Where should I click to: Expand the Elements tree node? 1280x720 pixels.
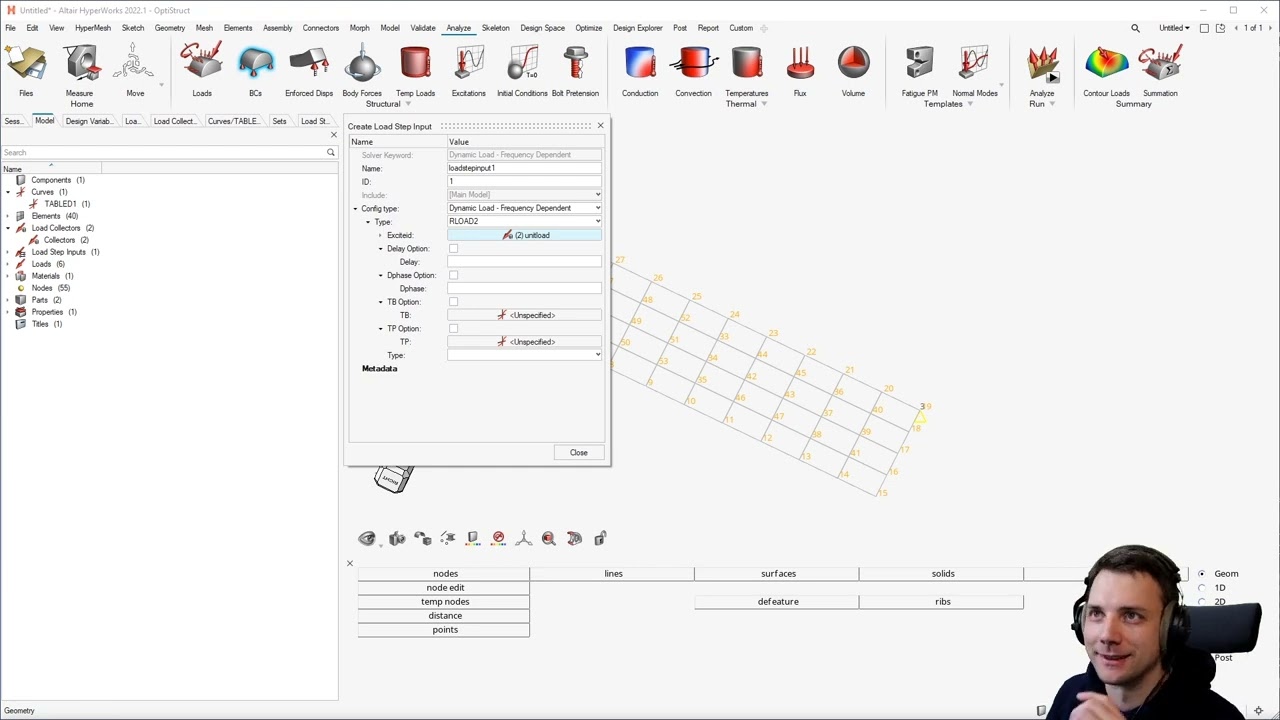(x=8, y=216)
